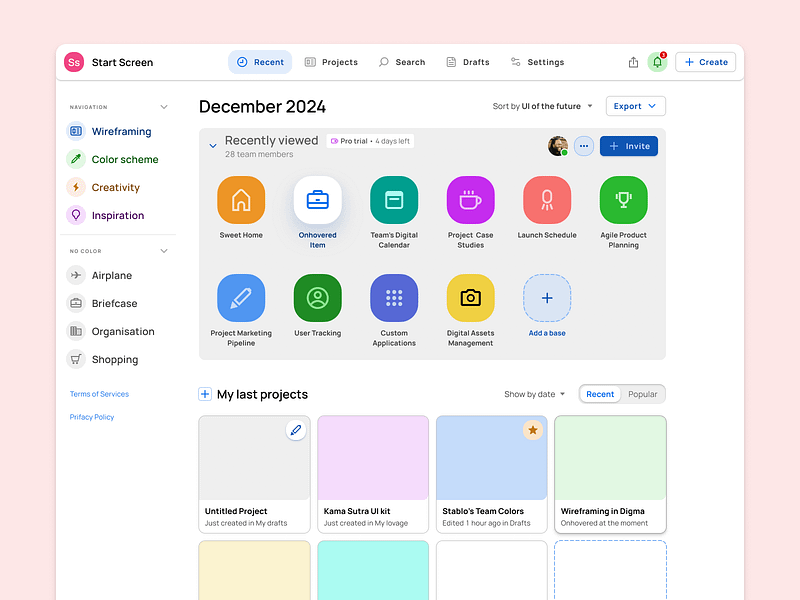800x600 pixels.
Task: Open Agile Product Planning trophy icon
Action: pos(623,200)
